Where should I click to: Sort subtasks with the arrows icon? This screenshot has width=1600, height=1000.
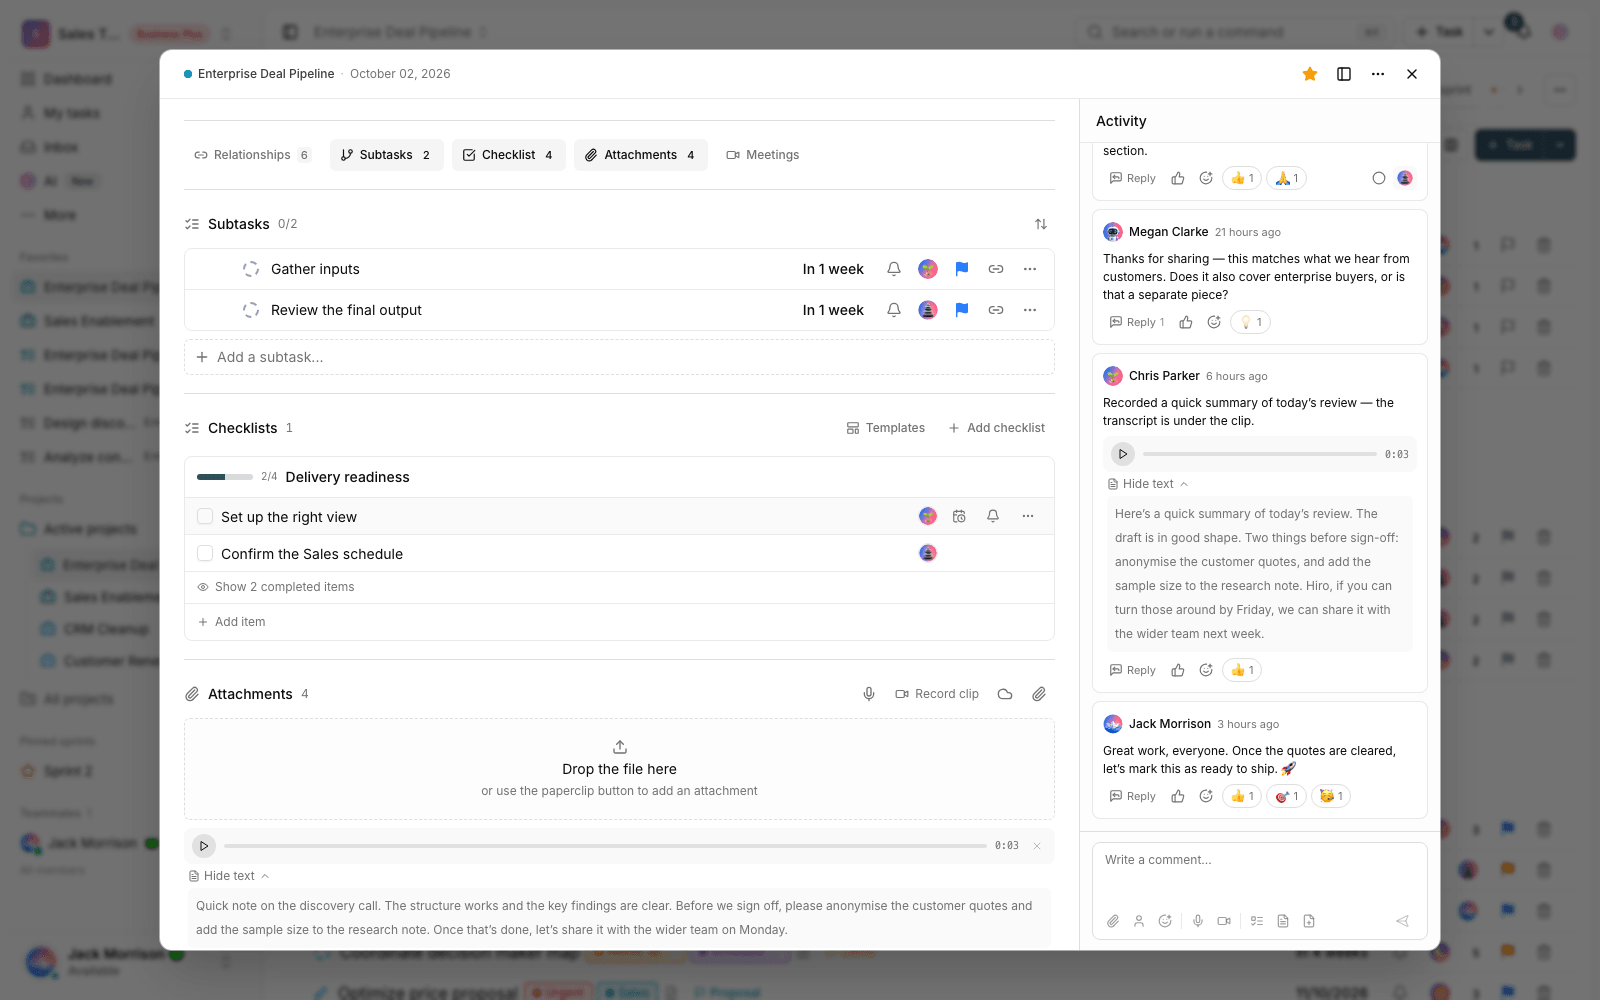[1041, 224]
